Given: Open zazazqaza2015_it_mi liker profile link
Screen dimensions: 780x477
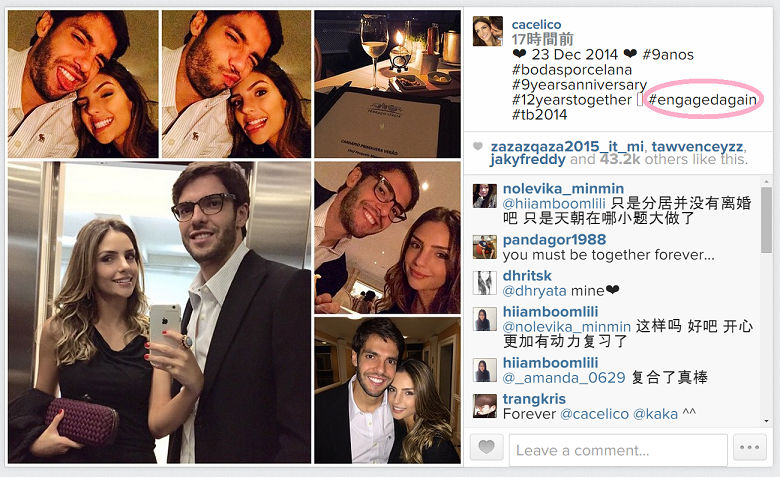Looking at the screenshot, I should point(568,147).
